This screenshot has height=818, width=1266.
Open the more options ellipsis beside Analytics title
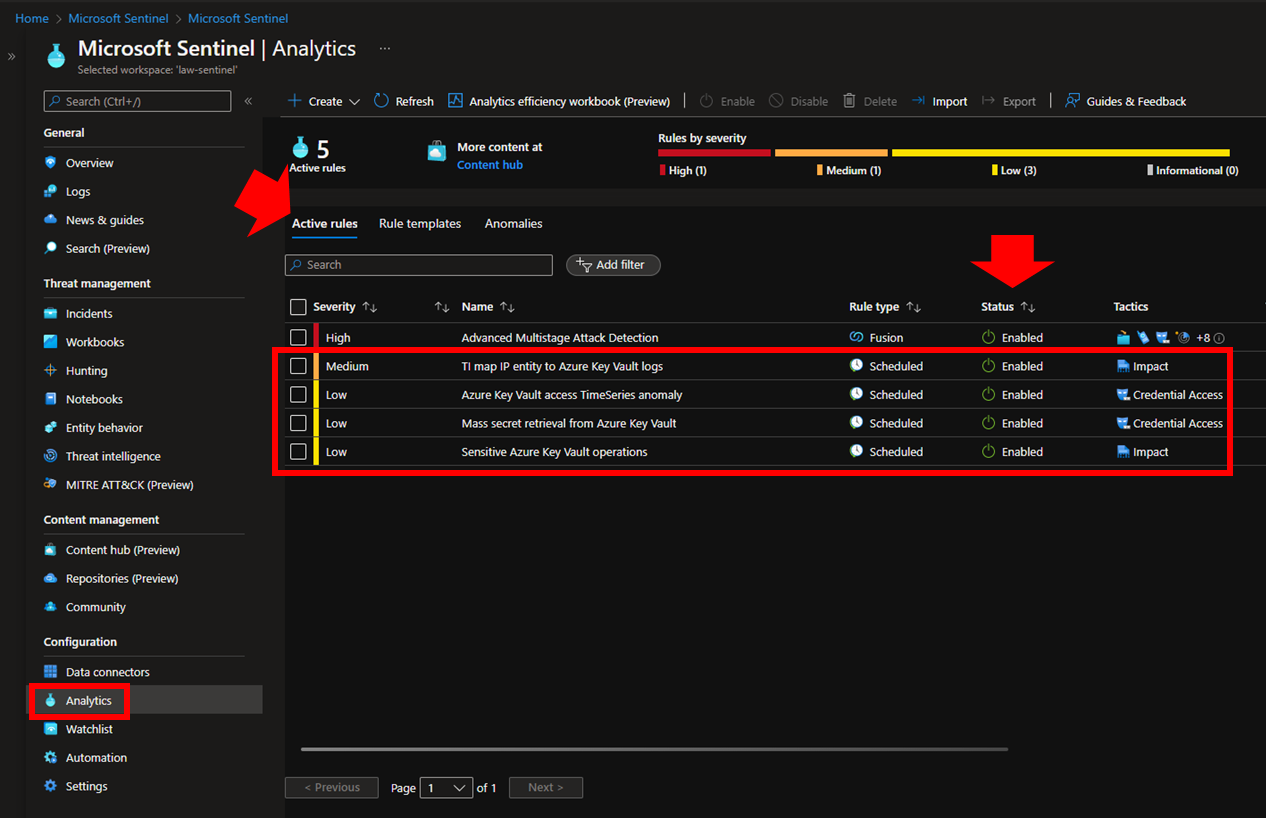coord(385,48)
